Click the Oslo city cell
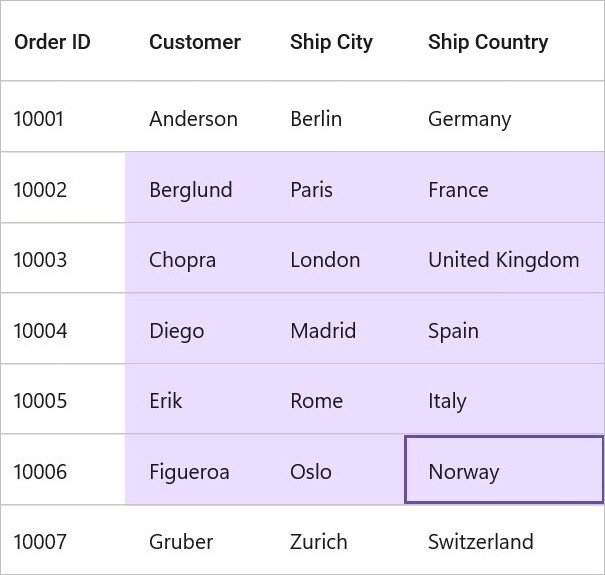605x575 pixels. click(x=335, y=470)
